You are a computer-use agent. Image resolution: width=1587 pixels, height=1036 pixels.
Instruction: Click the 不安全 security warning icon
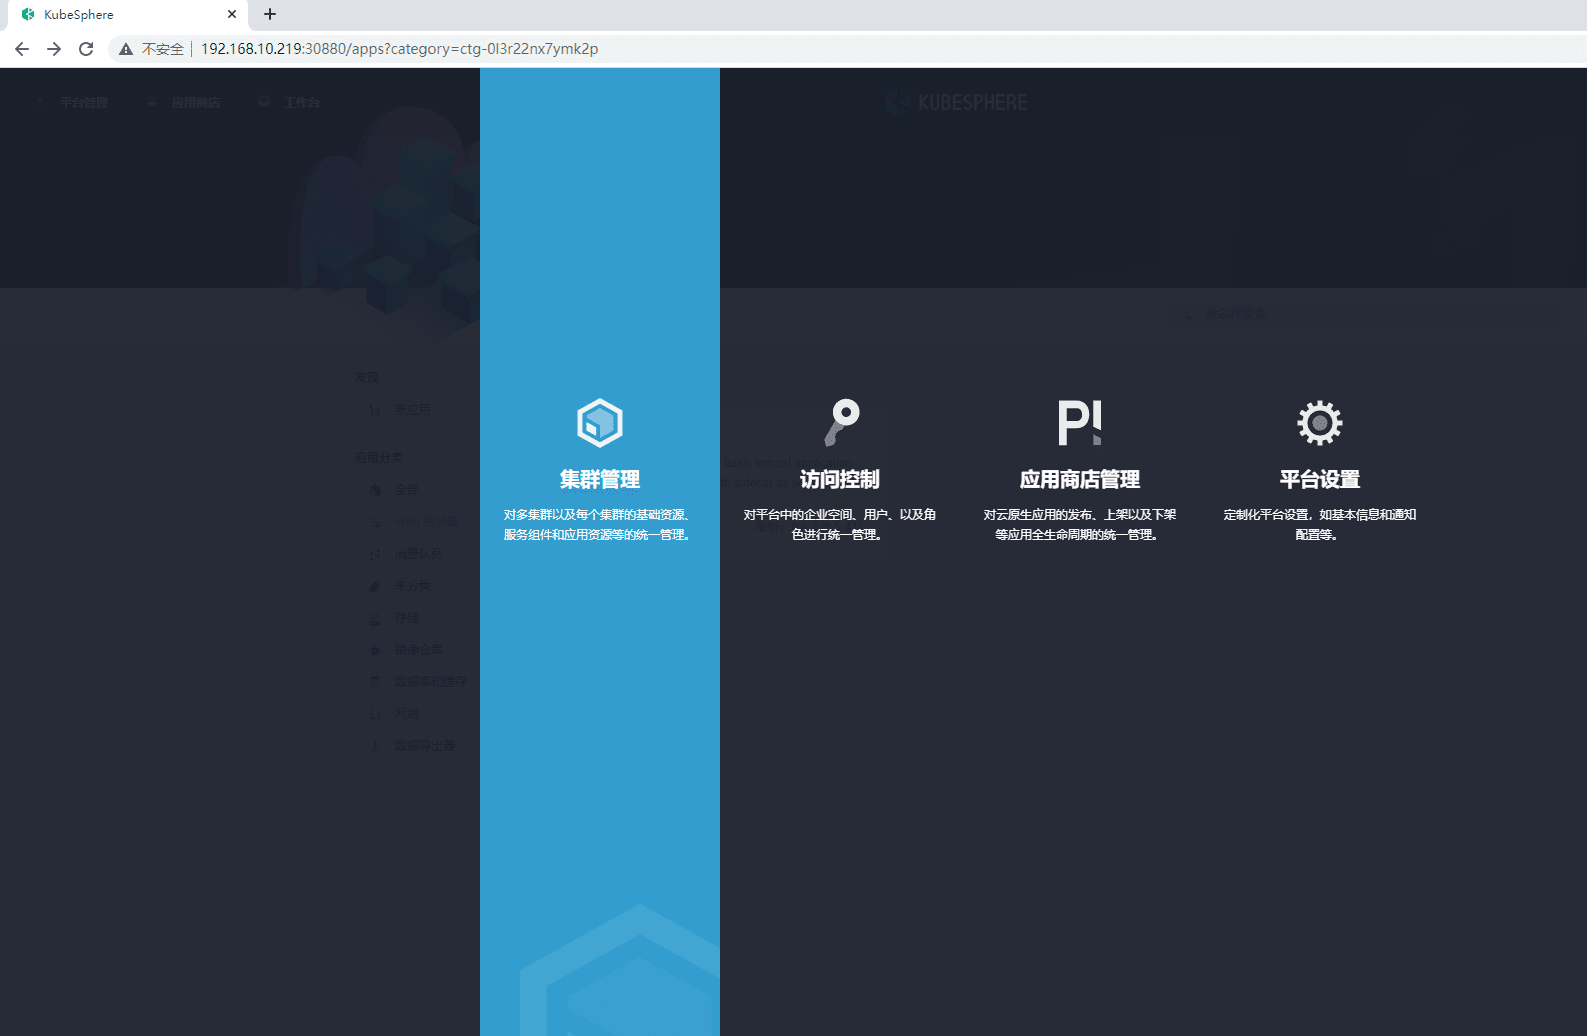tap(126, 49)
